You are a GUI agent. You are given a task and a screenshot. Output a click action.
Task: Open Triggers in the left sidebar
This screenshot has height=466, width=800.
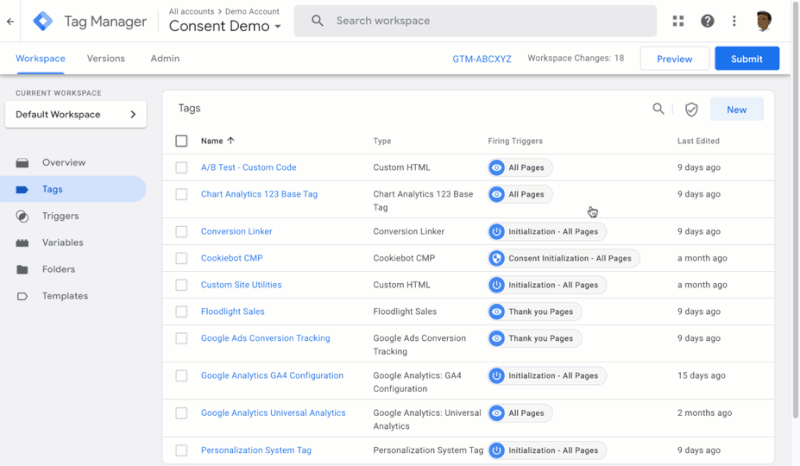(60, 216)
